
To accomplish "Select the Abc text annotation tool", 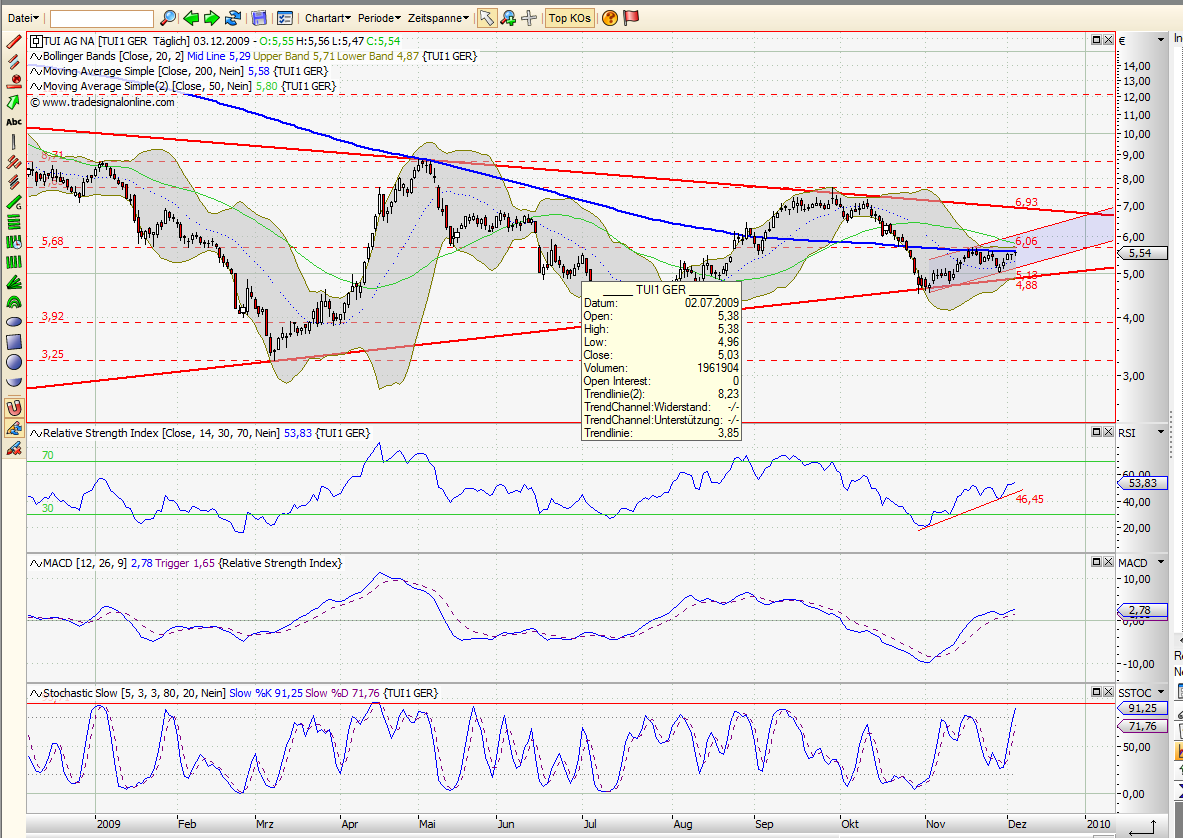I will tap(14, 121).
